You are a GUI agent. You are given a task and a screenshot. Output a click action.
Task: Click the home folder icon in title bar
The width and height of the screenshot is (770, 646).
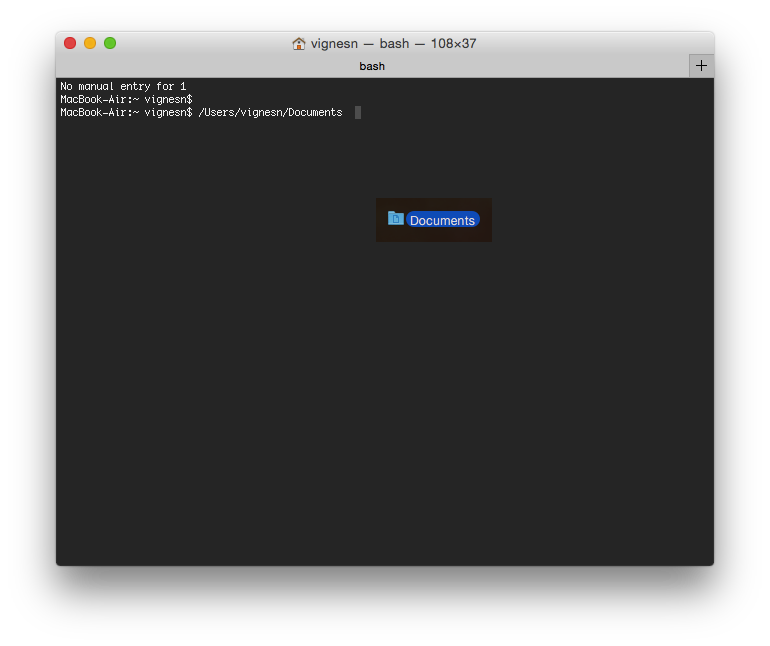[x=299, y=44]
